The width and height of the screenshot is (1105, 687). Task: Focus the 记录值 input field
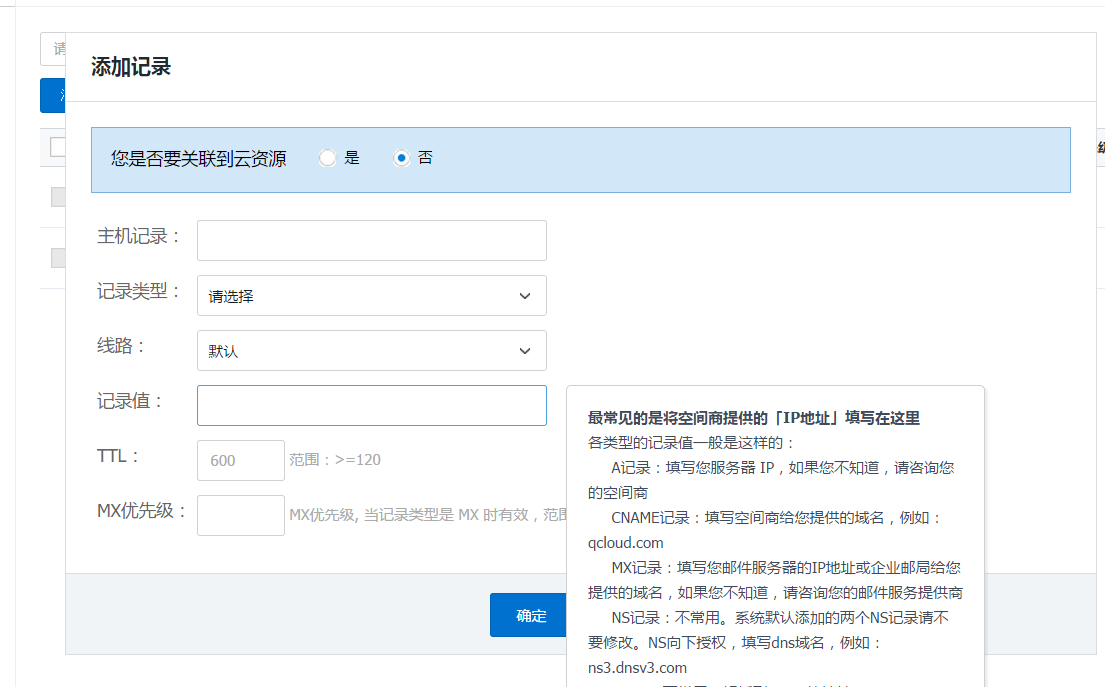pyautogui.click(x=371, y=405)
